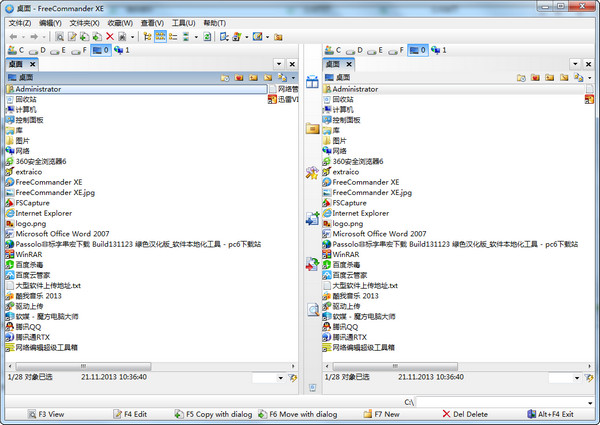Select drive D in left panel drive bar
Image resolution: width=600 pixels, height=425 pixels.
(x=38, y=50)
